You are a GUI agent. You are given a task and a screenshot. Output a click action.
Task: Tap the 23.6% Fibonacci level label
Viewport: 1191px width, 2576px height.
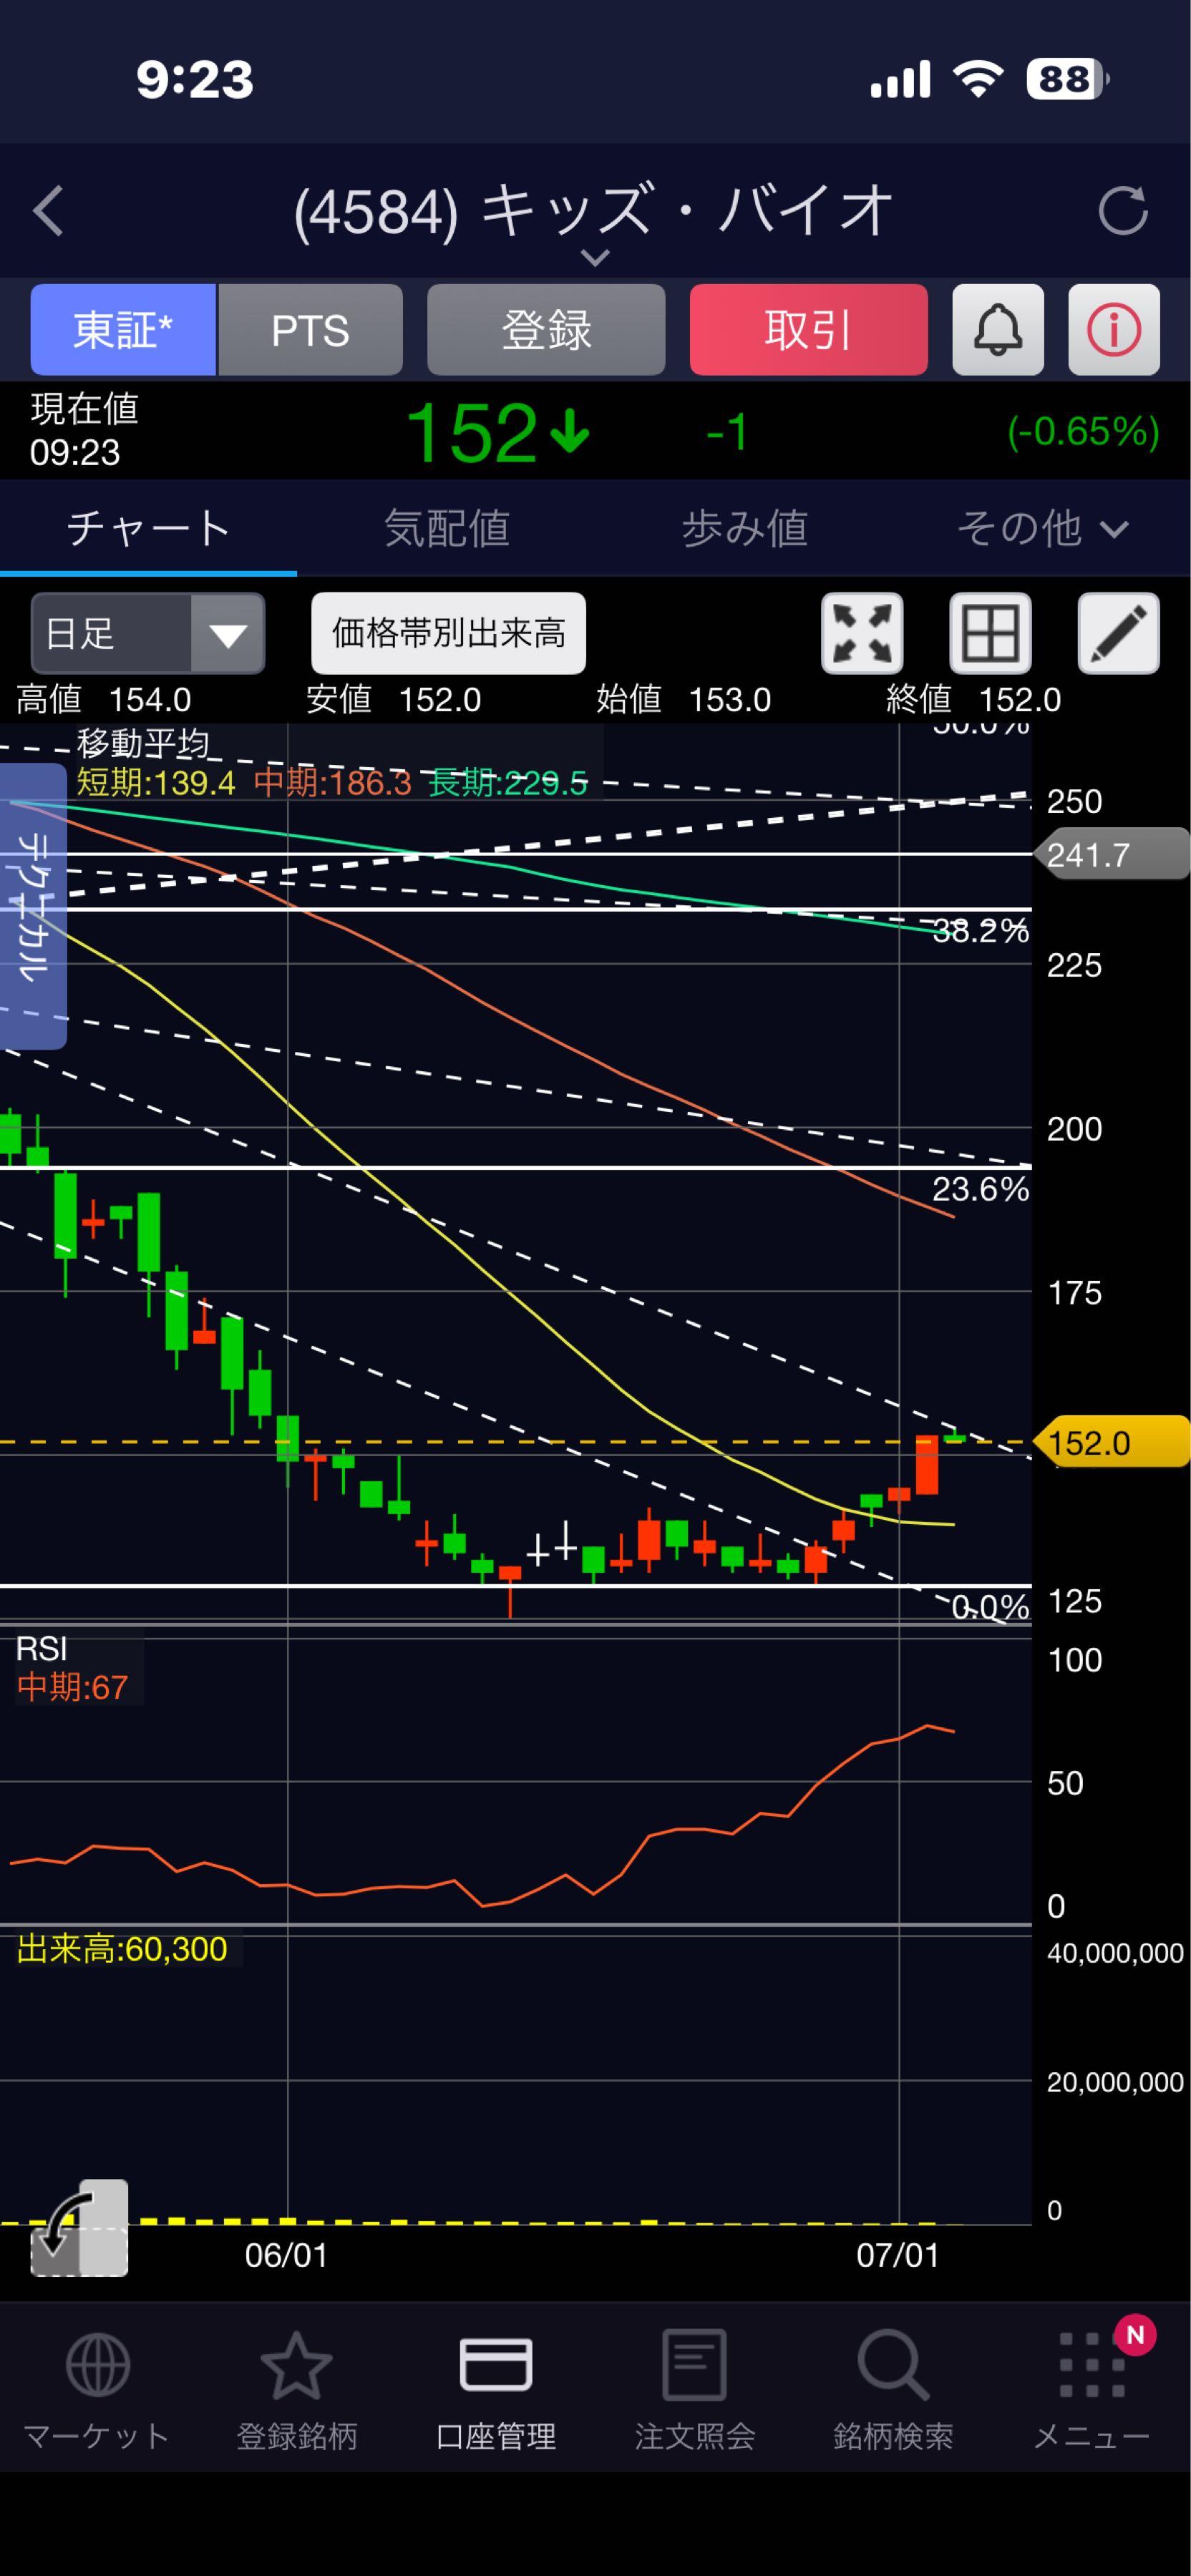[x=980, y=1189]
